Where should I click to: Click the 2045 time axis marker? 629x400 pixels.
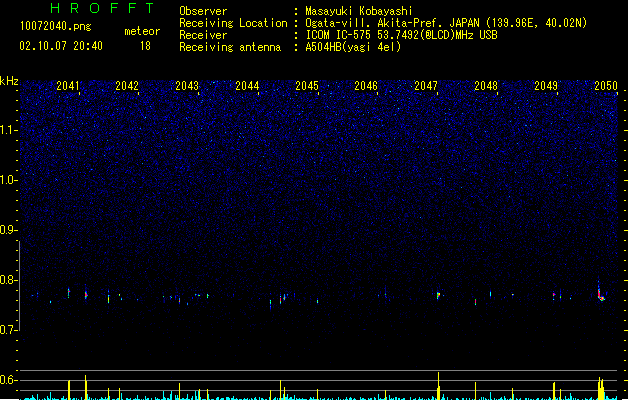coord(307,86)
